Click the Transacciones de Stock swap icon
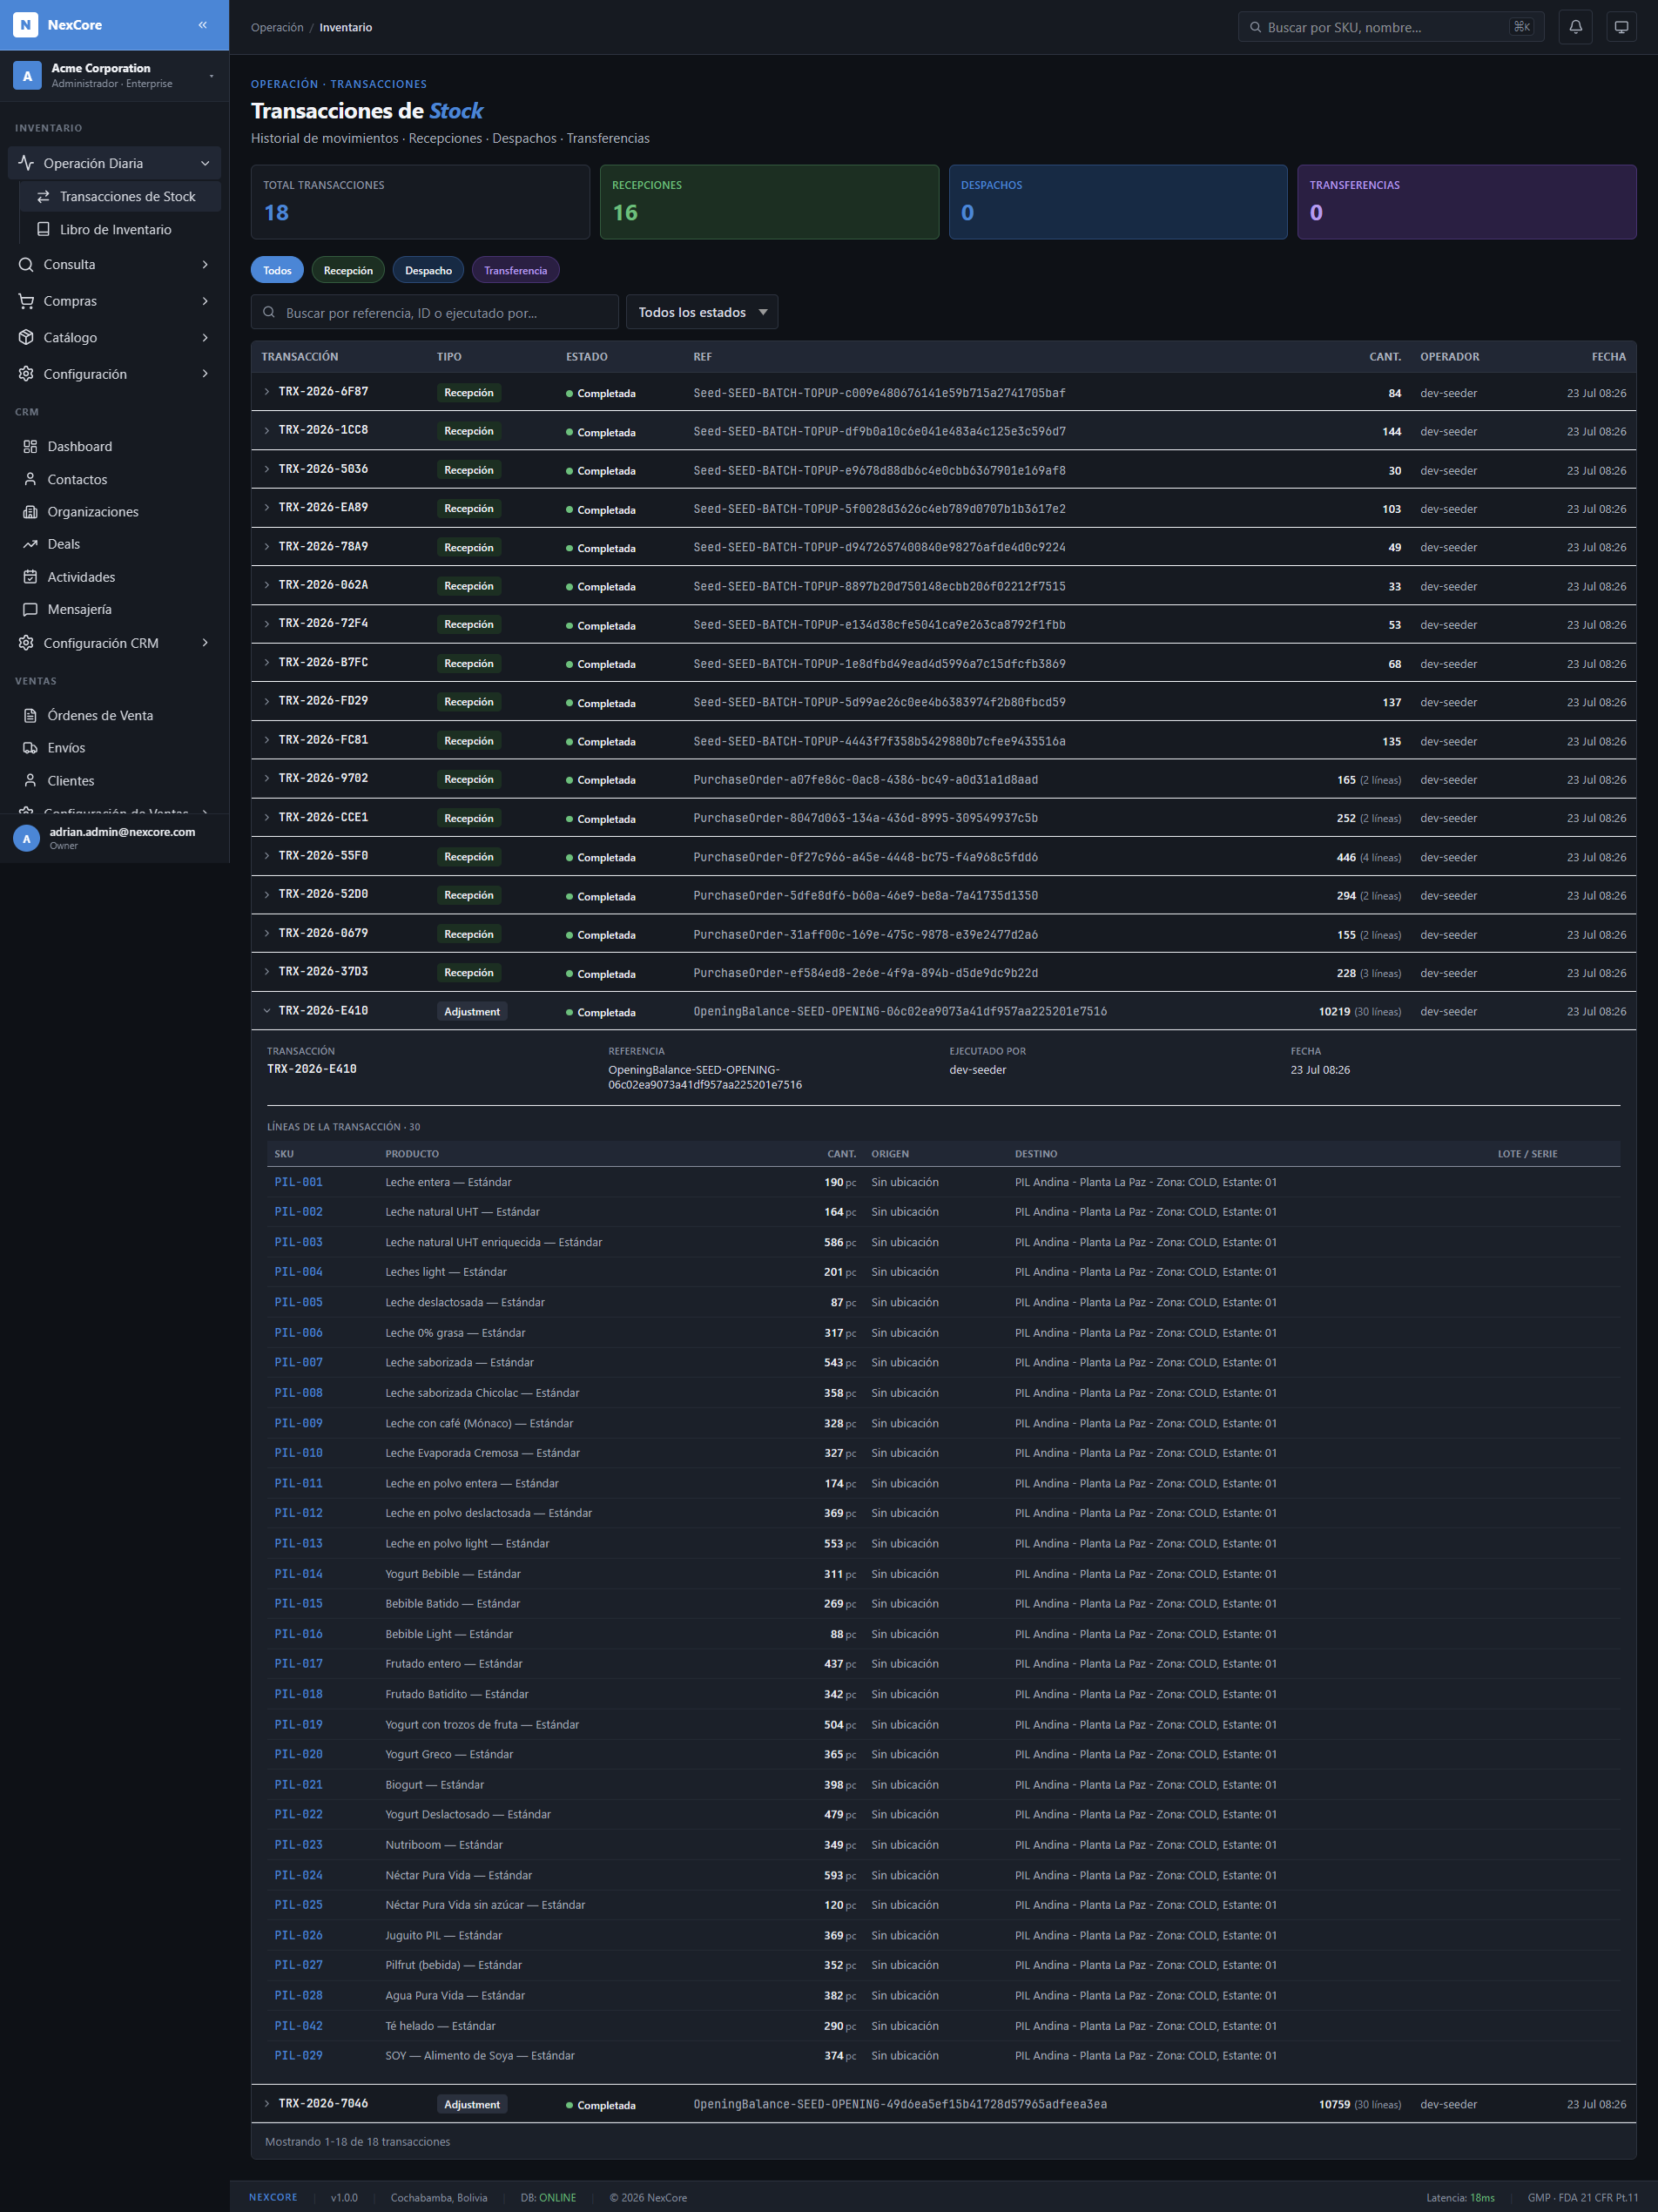Viewport: 1658px width, 2212px height. pos(43,196)
